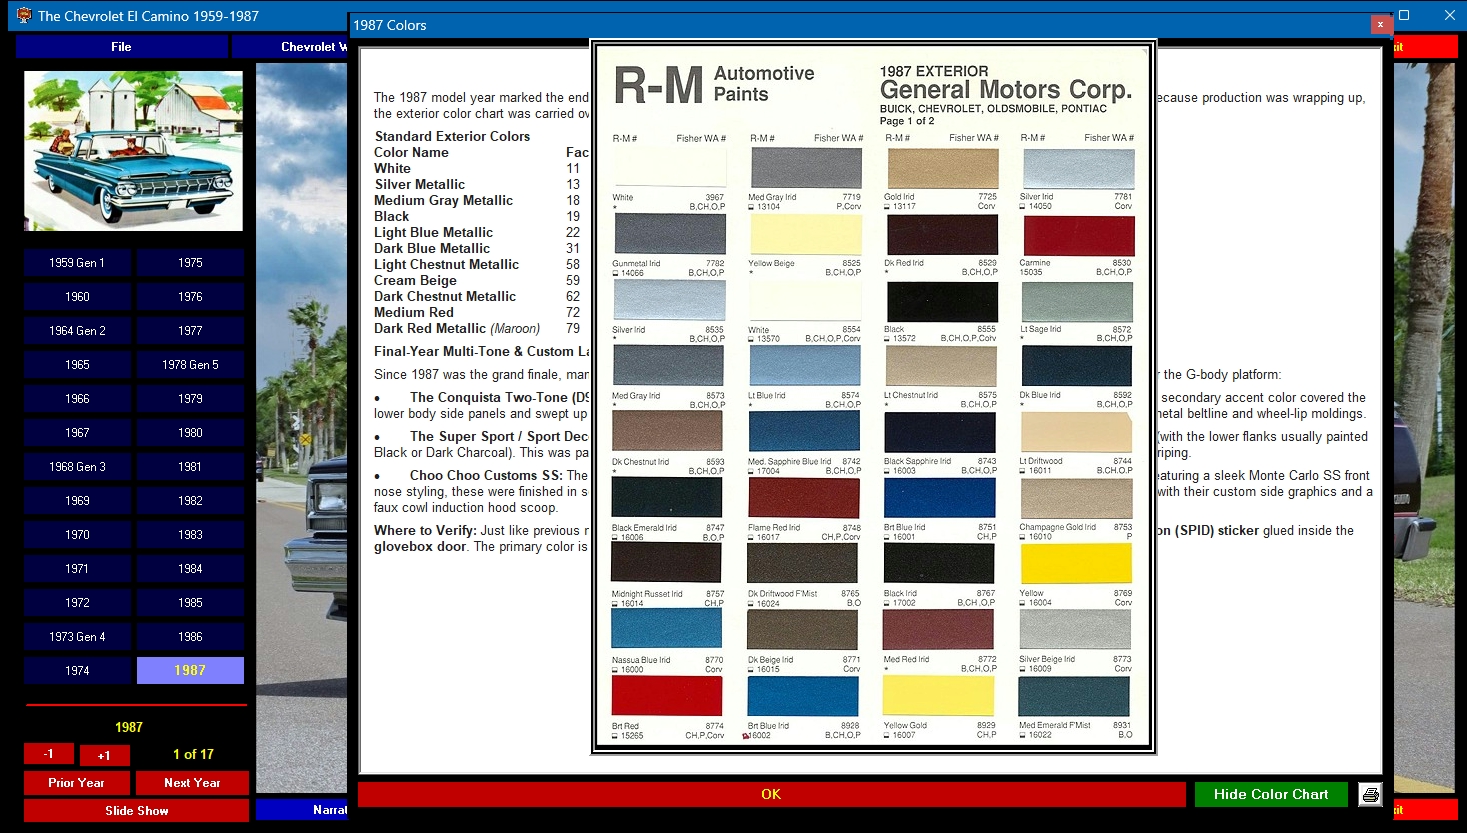The image size is (1467, 833).
Task: Jump to the 1966 model year
Action: pyautogui.click(x=77, y=399)
